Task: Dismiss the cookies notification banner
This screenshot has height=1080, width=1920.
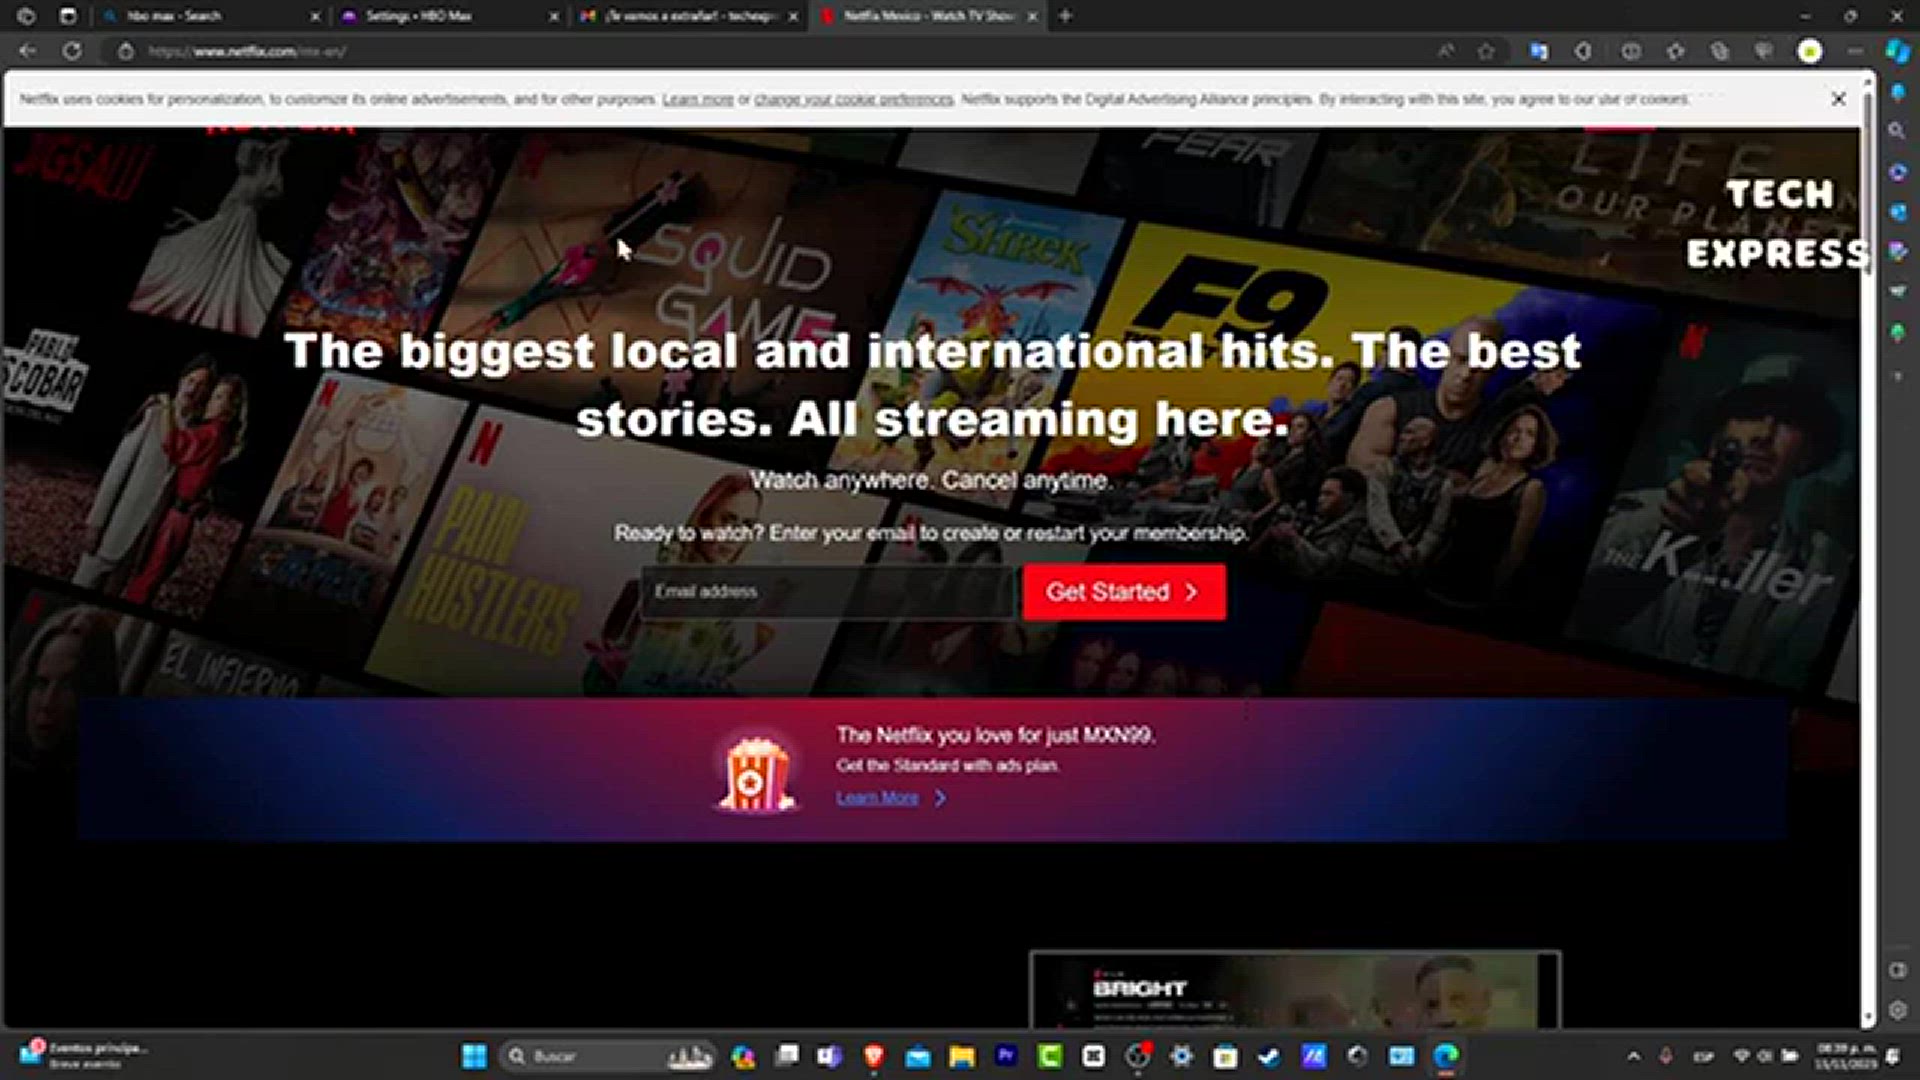Action: click(1838, 99)
